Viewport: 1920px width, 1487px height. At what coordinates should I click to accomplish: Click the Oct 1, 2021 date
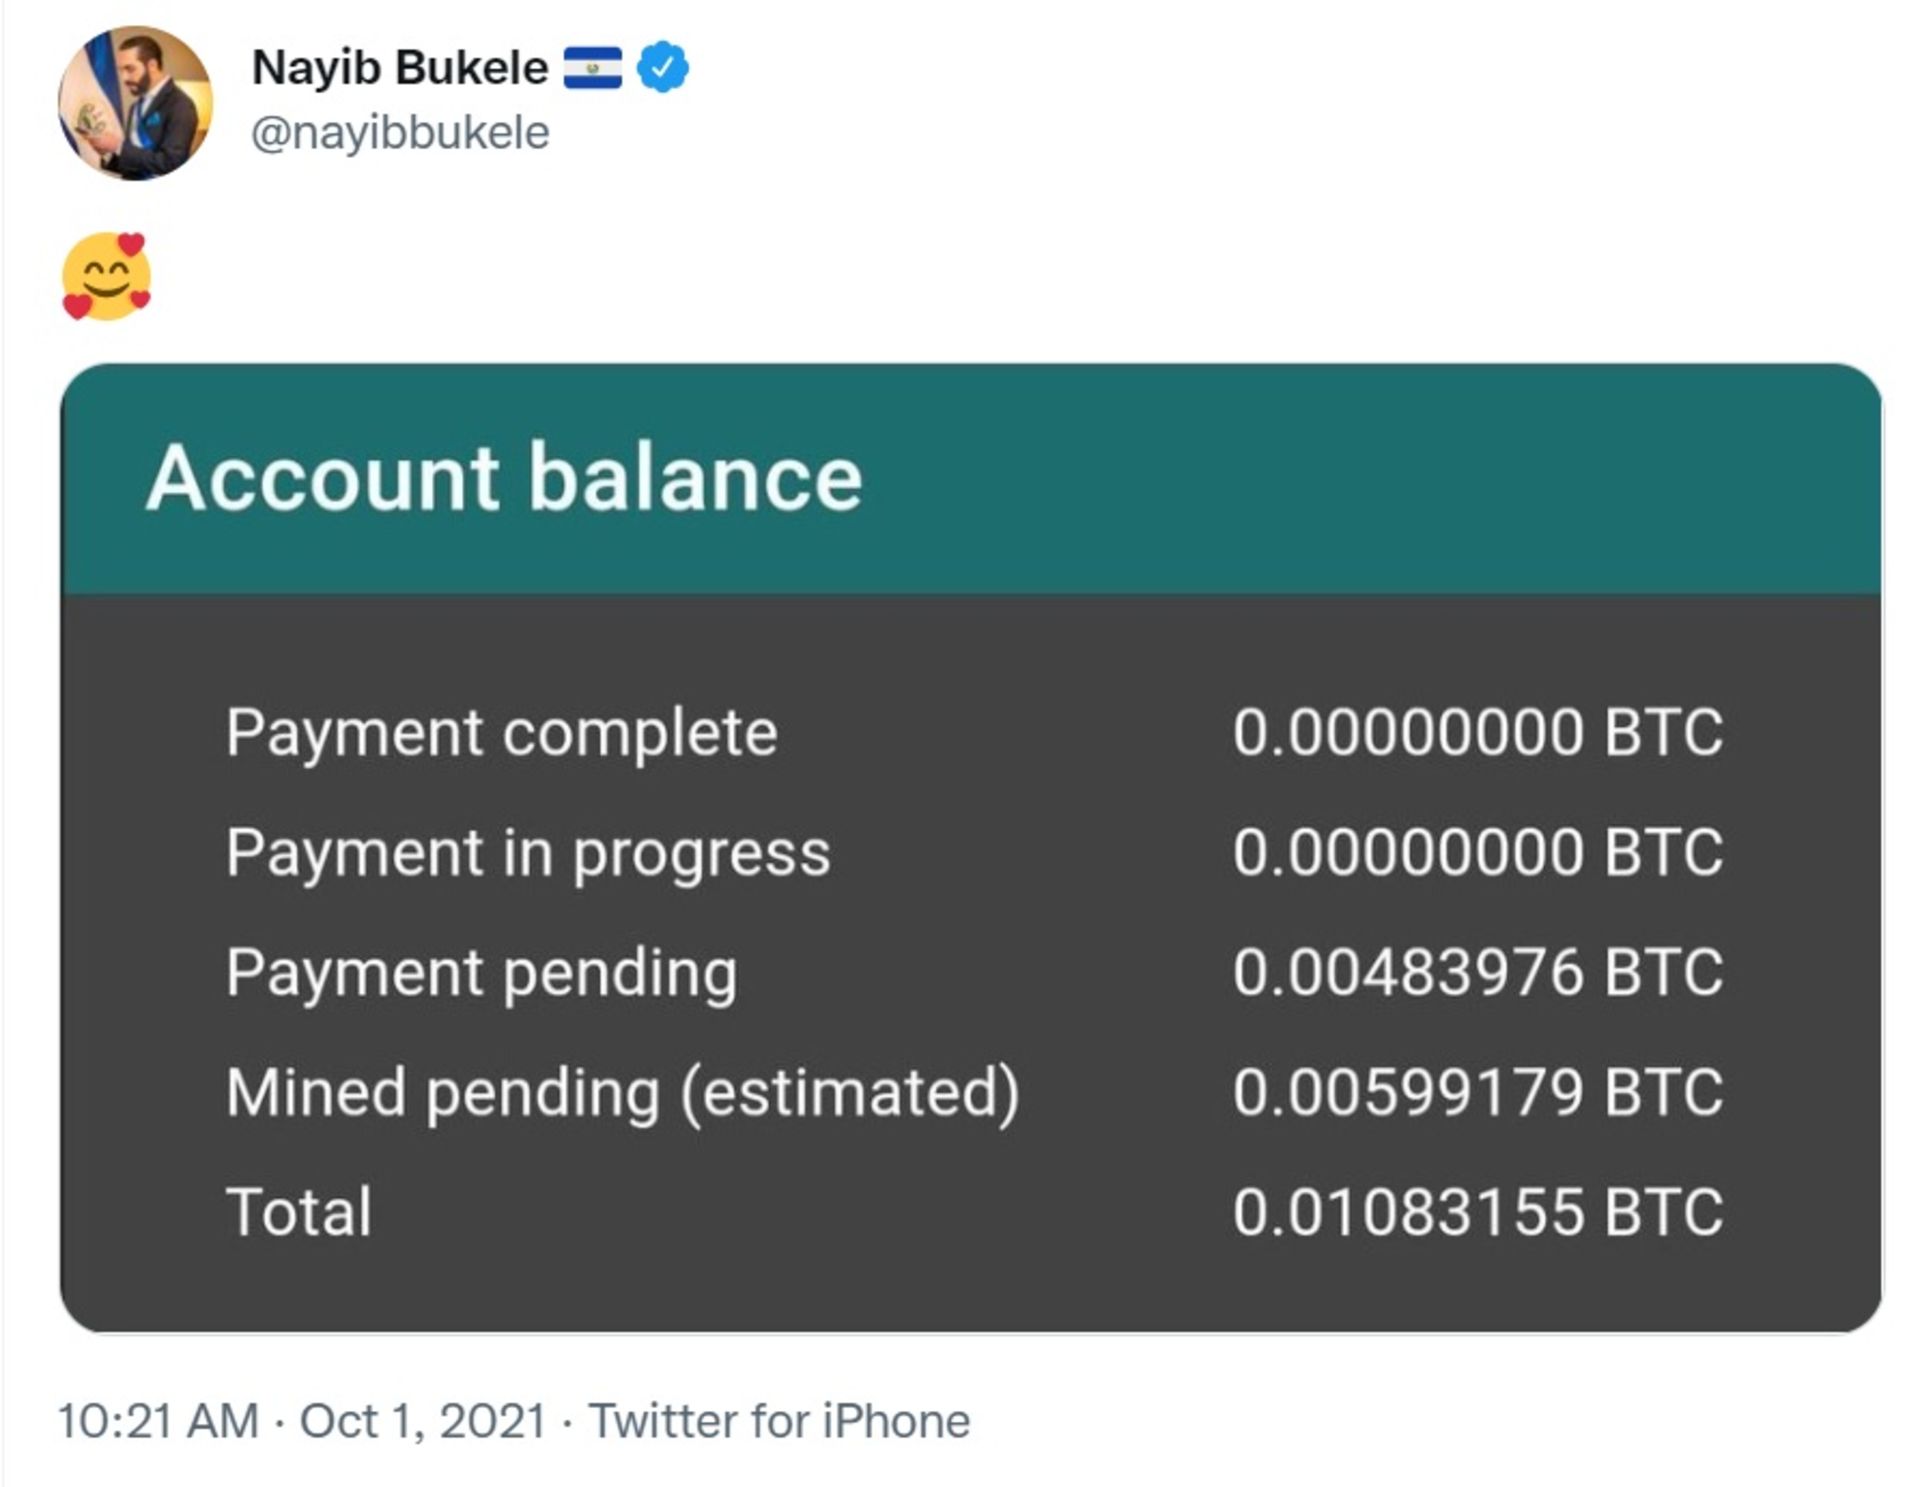click(x=423, y=1421)
